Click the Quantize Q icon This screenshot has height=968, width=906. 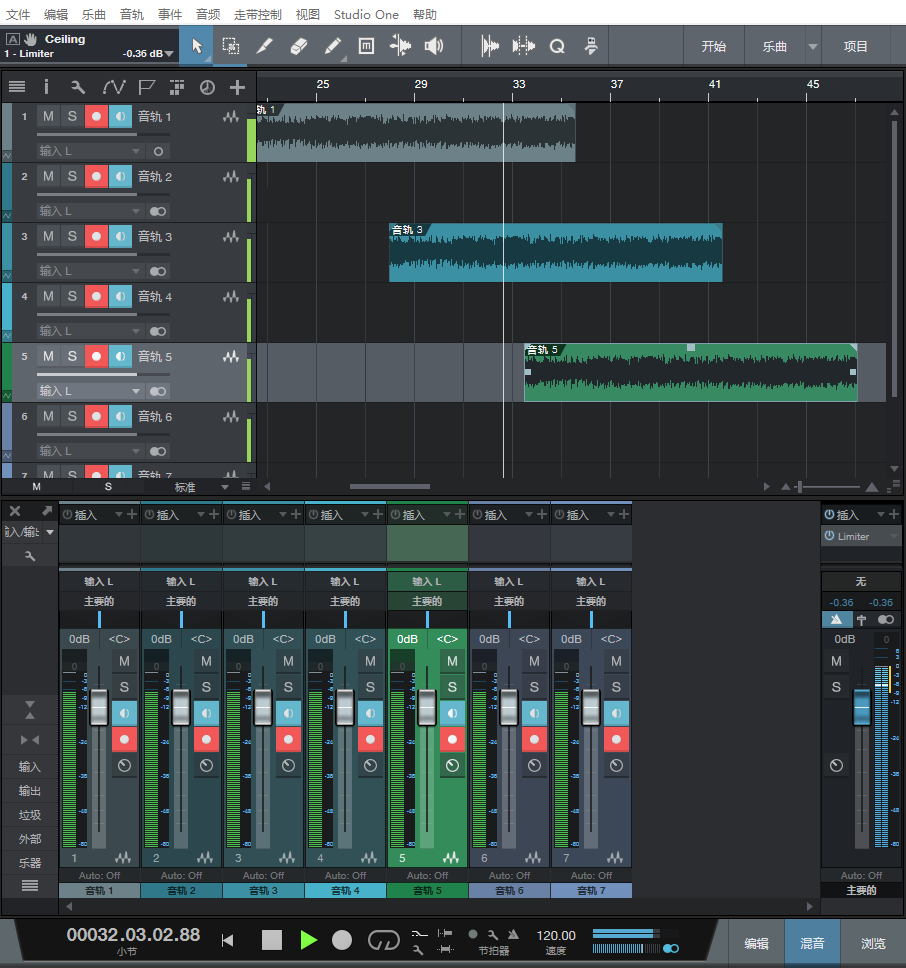click(557, 46)
